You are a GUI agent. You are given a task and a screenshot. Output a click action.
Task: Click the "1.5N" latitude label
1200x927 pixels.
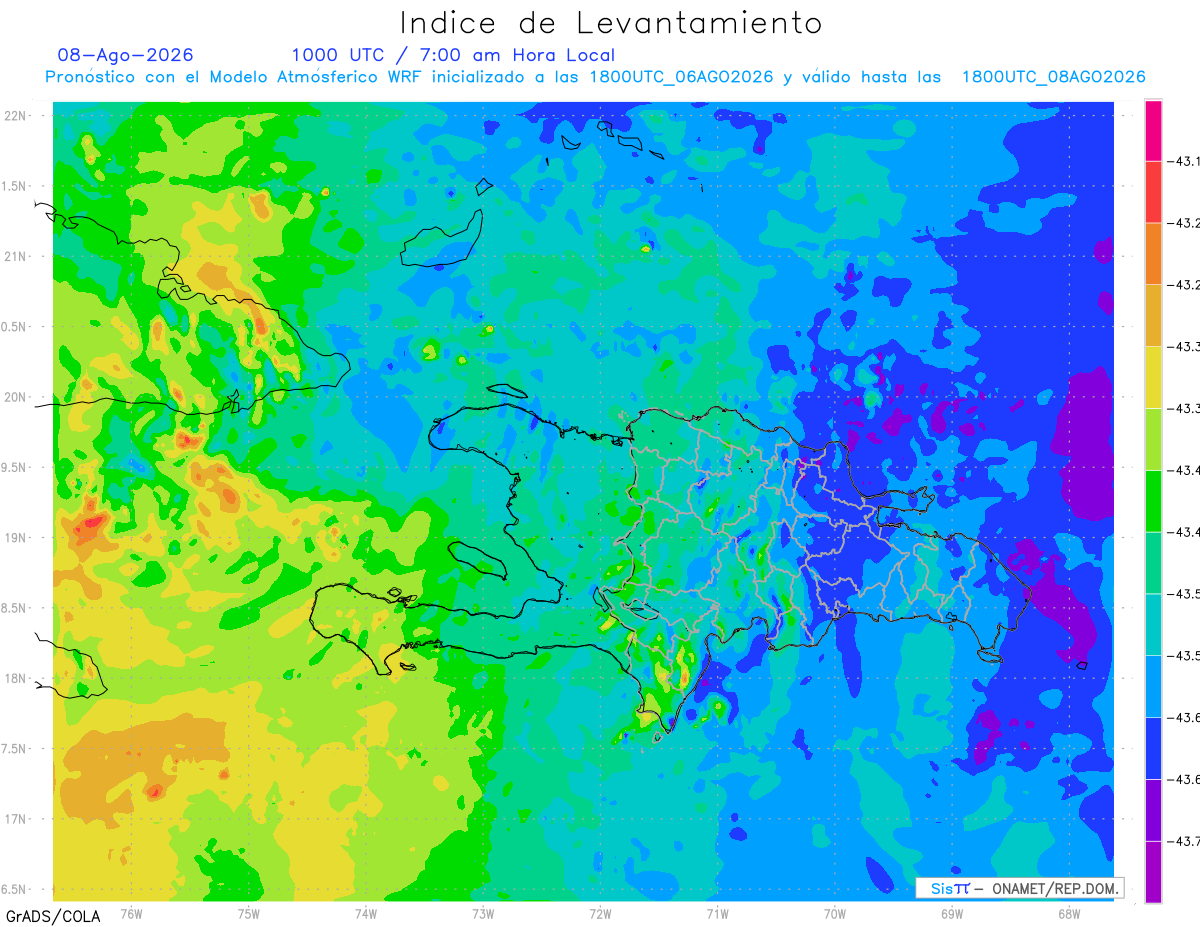(x=15, y=186)
